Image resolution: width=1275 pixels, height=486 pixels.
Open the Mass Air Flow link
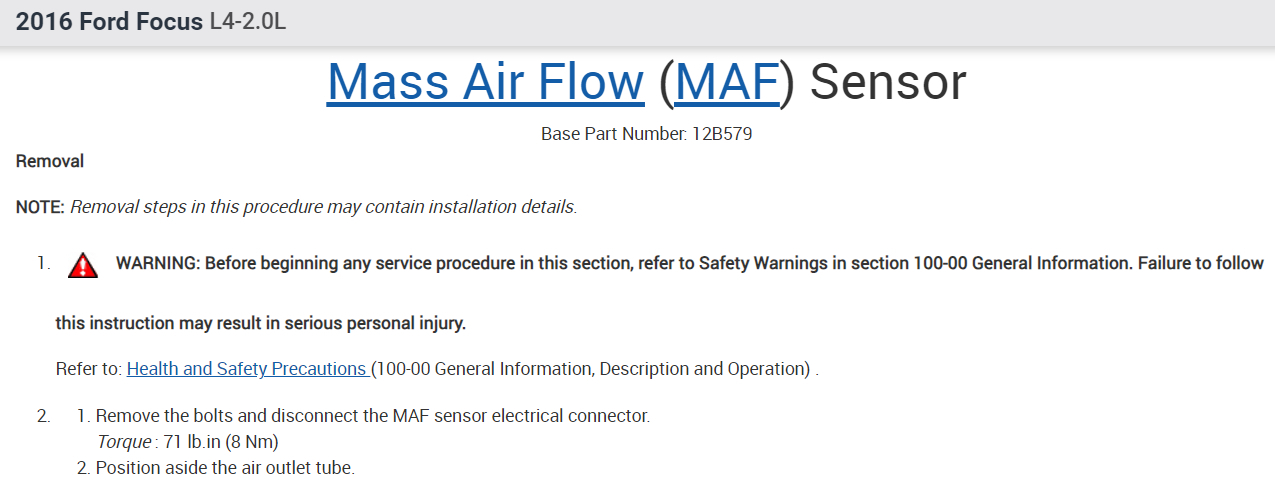[x=485, y=82]
